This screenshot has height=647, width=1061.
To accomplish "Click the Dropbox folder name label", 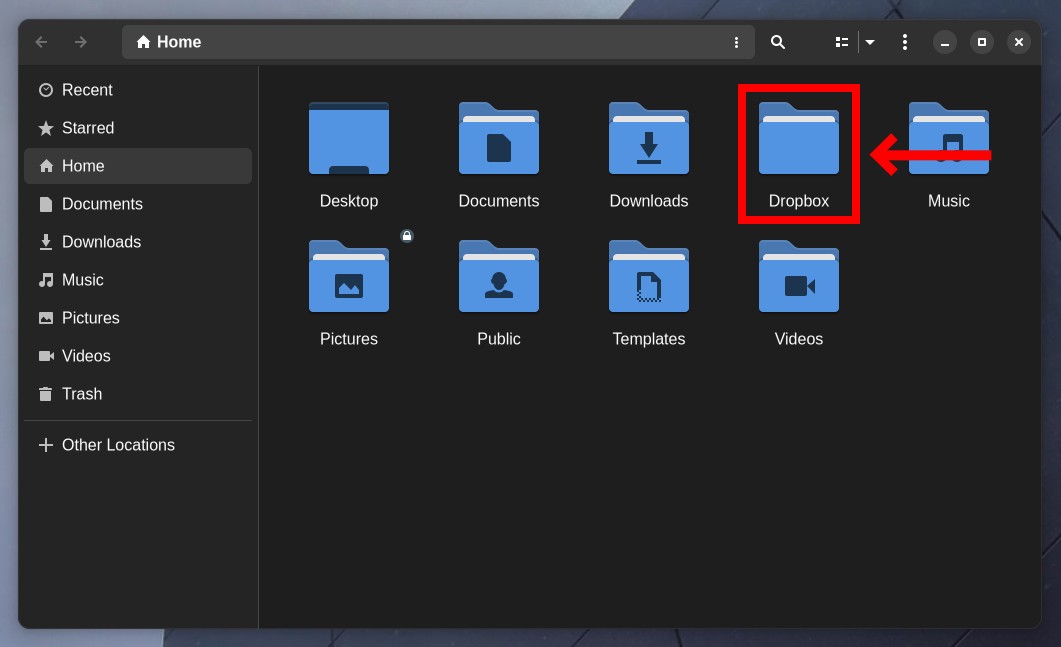I will (x=798, y=201).
